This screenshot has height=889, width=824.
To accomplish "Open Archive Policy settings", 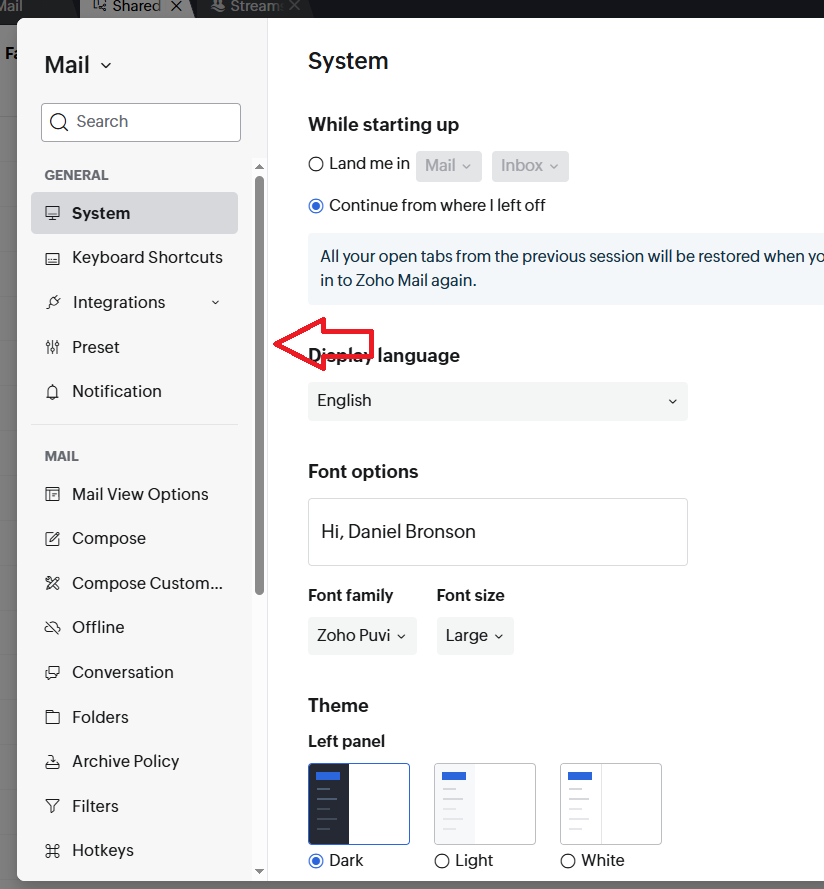I will 134,761.
